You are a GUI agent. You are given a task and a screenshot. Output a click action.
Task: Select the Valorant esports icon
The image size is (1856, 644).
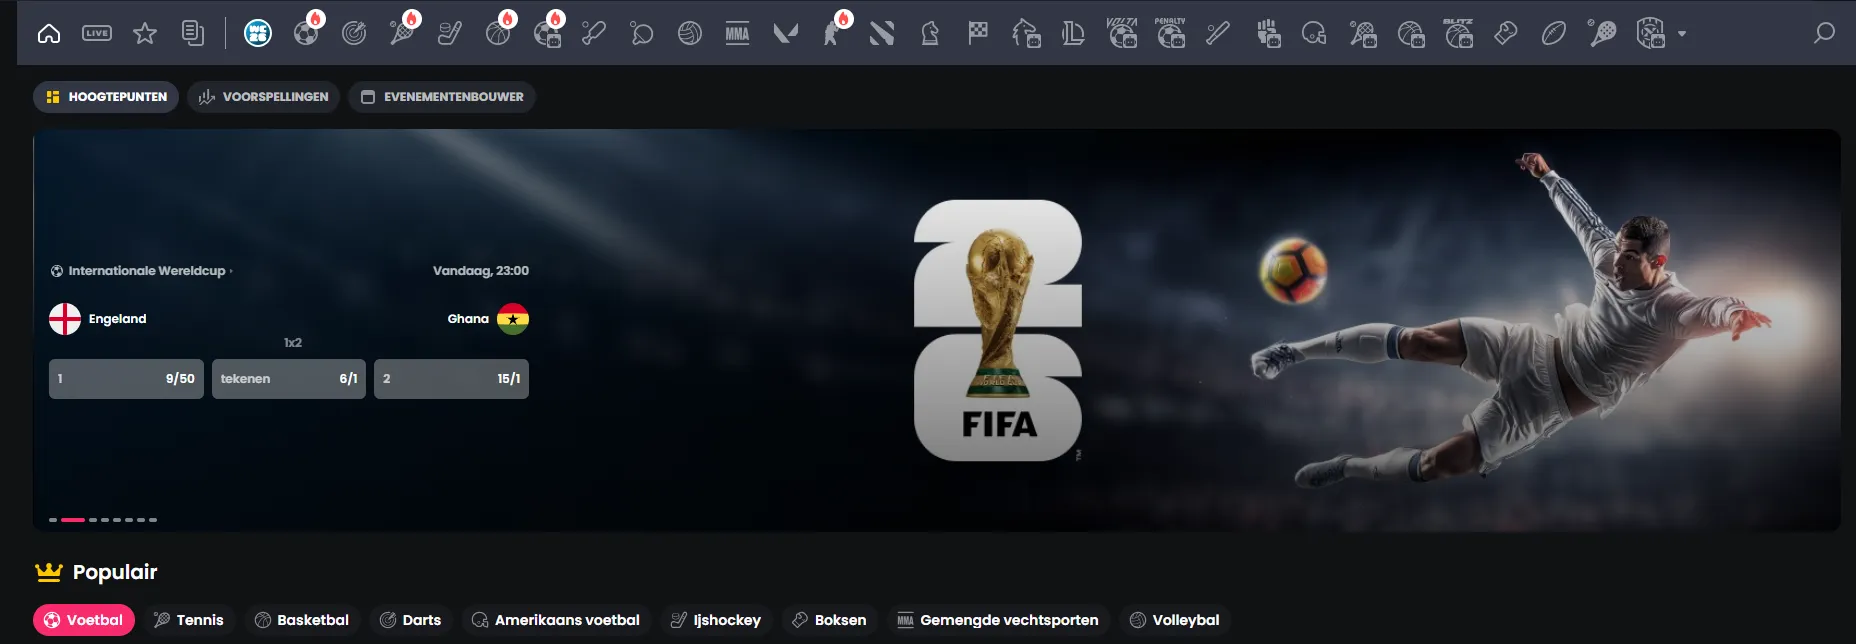click(x=786, y=33)
